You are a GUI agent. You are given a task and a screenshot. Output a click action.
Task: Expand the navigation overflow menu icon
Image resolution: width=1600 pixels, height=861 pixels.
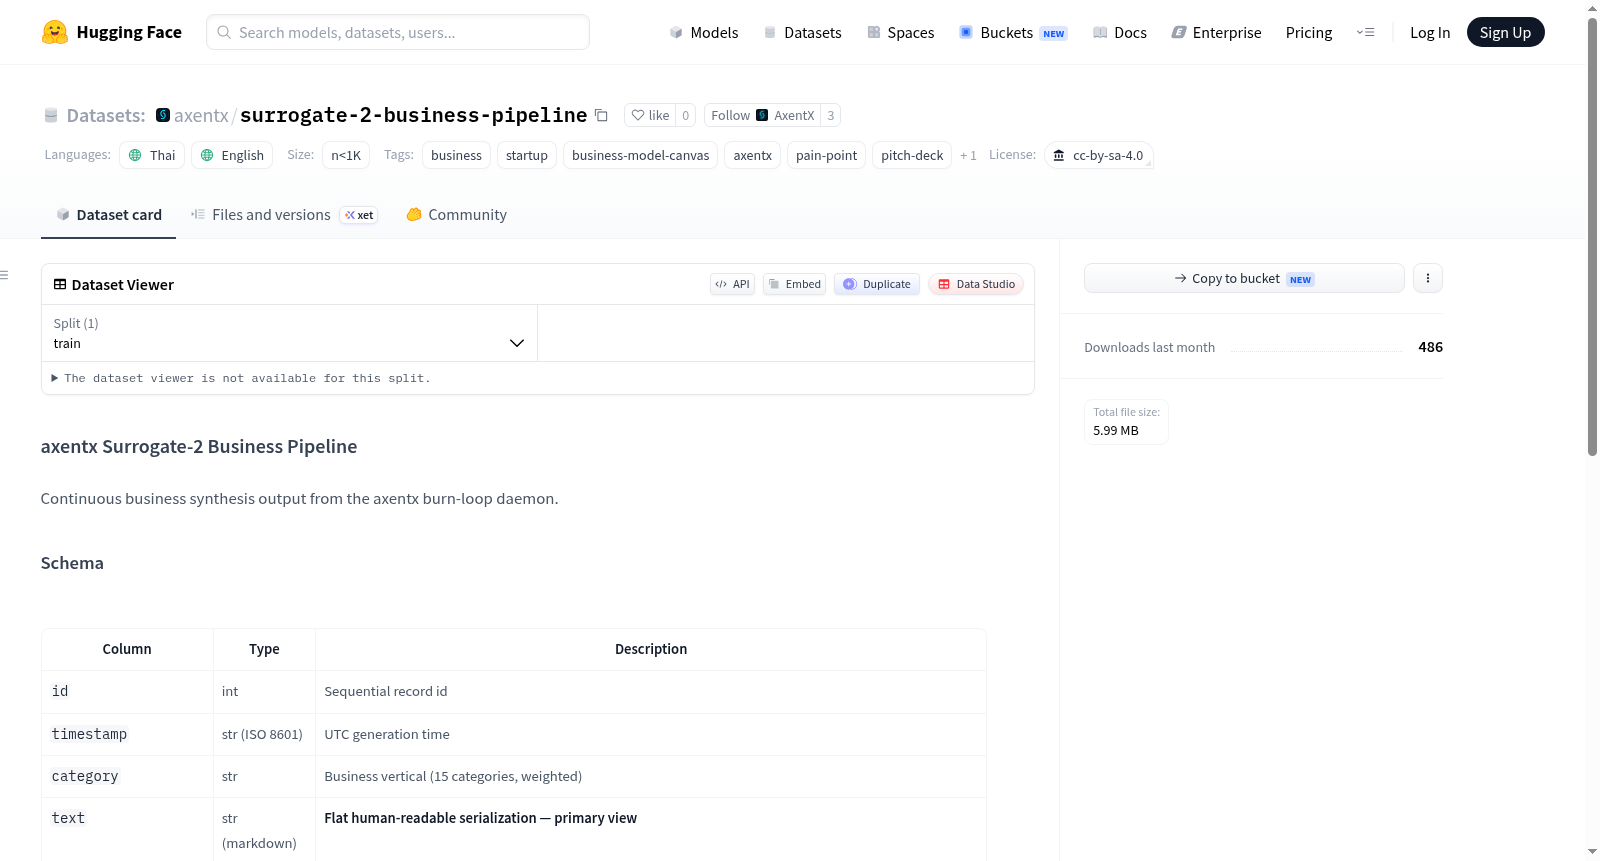pos(1365,32)
